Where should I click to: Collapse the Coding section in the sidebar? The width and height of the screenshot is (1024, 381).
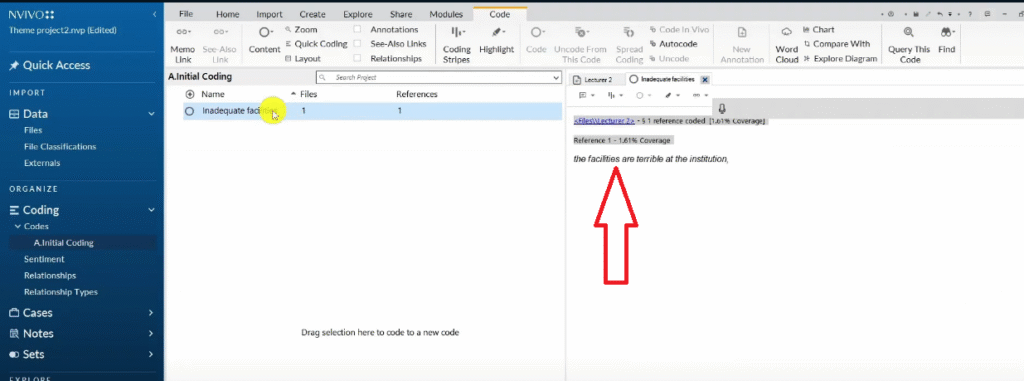(x=152, y=210)
